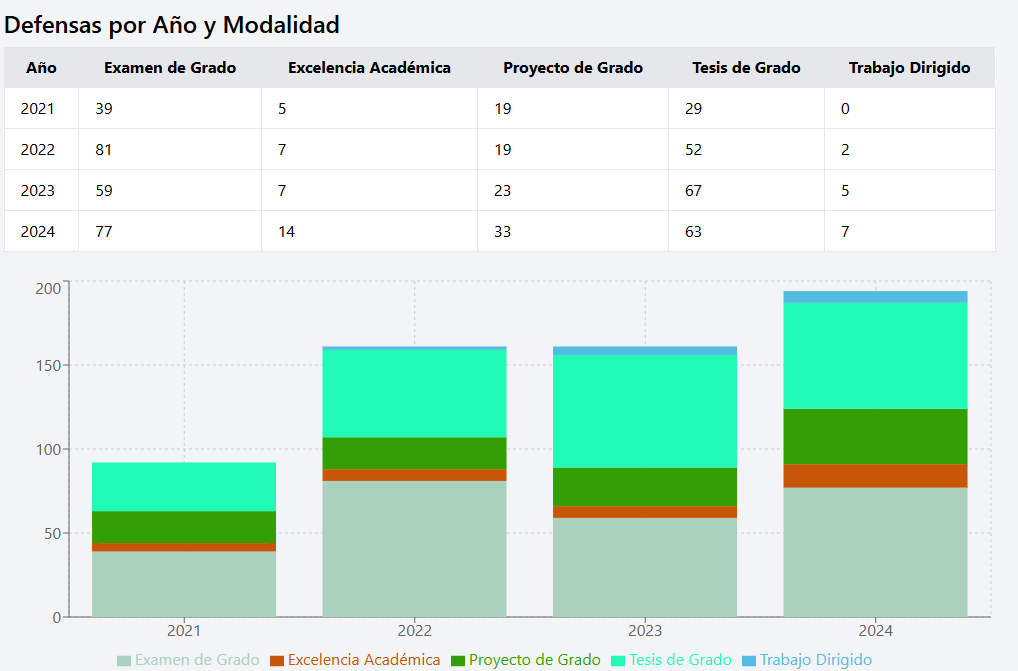Toggle the Tesis de Grado legend label
The height and width of the screenshot is (671, 1018).
680,660
